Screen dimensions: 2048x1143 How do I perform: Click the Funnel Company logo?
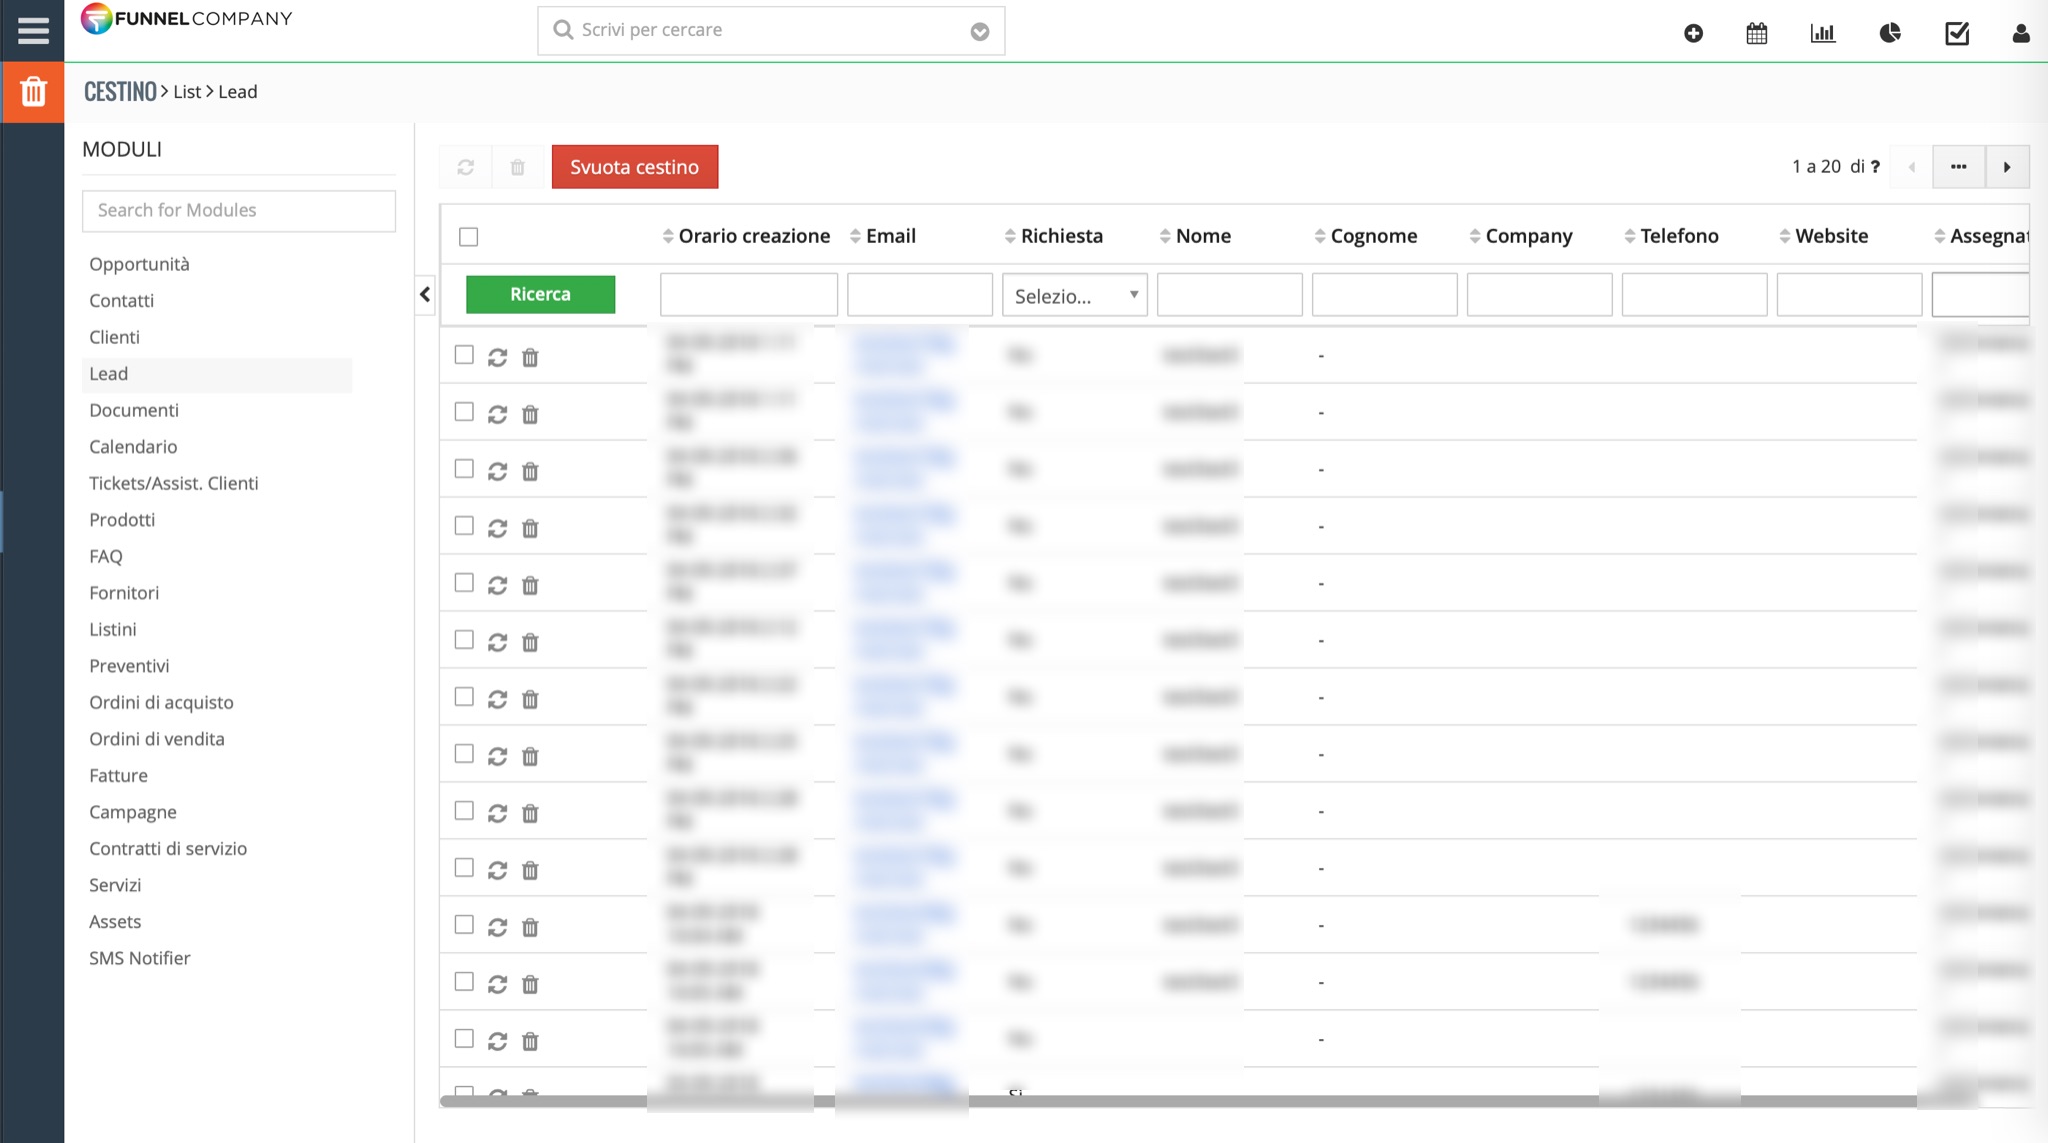click(x=187, y=19)
